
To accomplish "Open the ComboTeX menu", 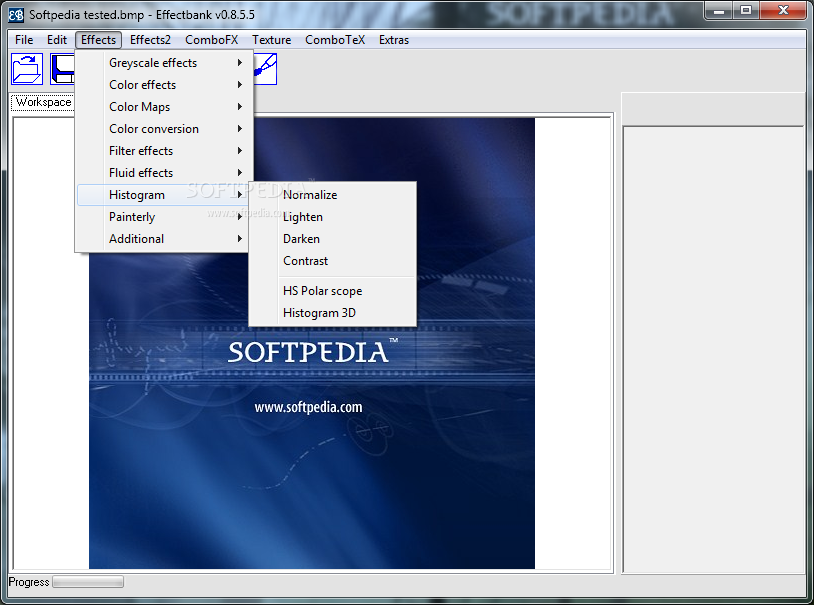I will point(335,40).
